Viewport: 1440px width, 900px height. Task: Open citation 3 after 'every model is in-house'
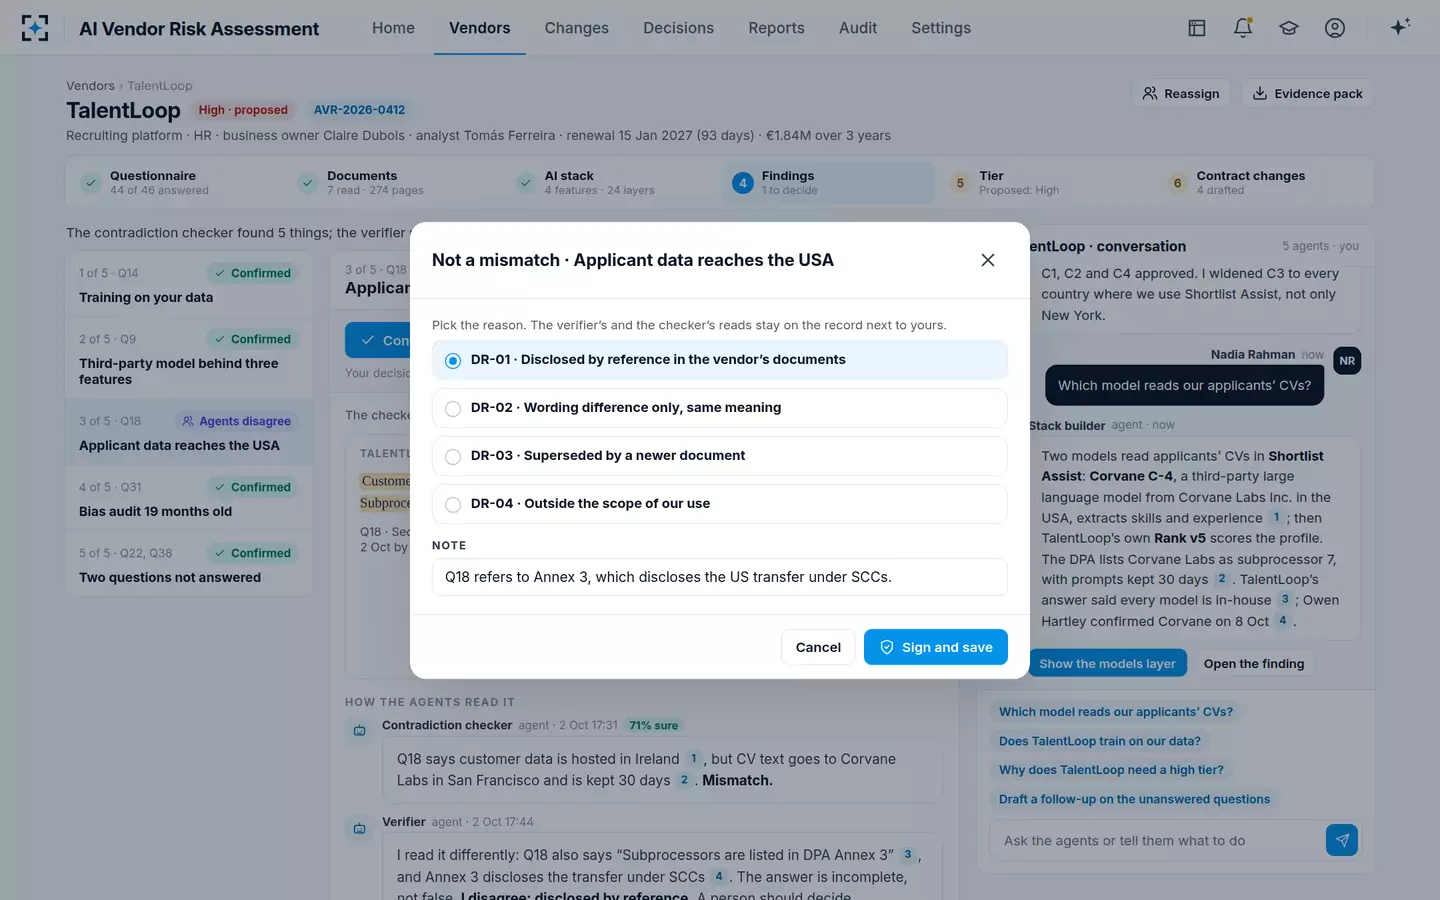(1285, 600)
